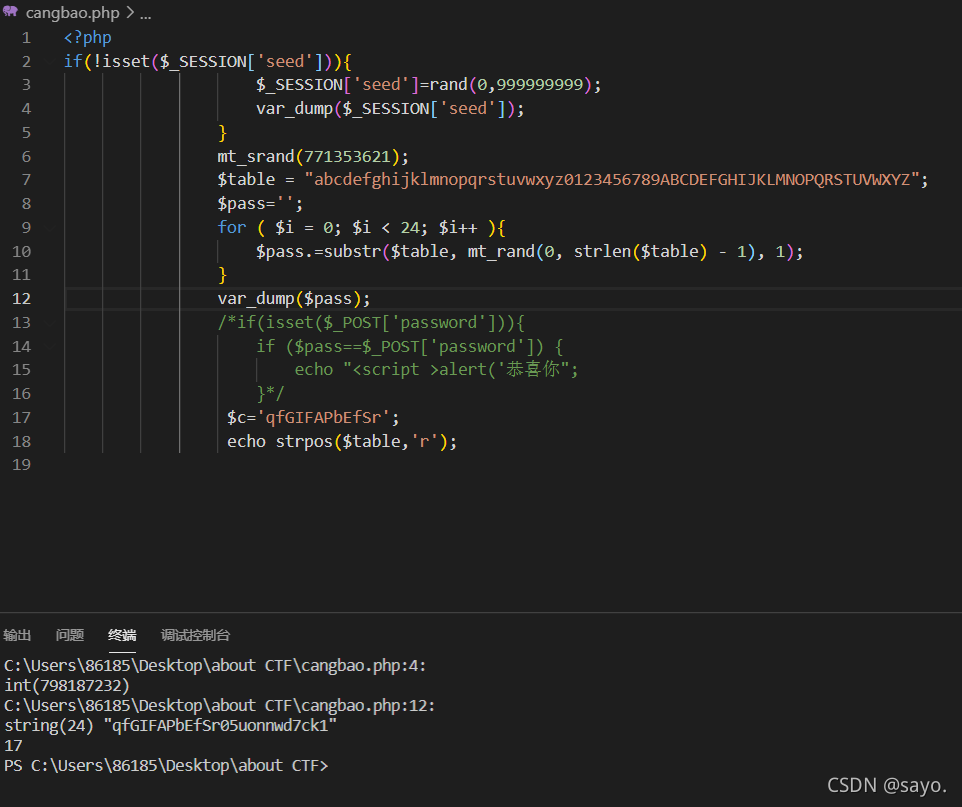The width and height of the screenshot is (962, 807).
Task: Click the comment terminator }*/ on line 16
Action: coord(270,394)
